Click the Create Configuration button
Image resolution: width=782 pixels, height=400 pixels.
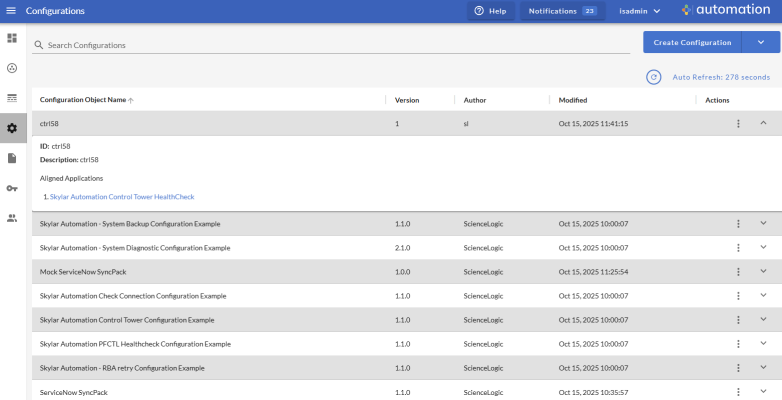pos(692,42)
